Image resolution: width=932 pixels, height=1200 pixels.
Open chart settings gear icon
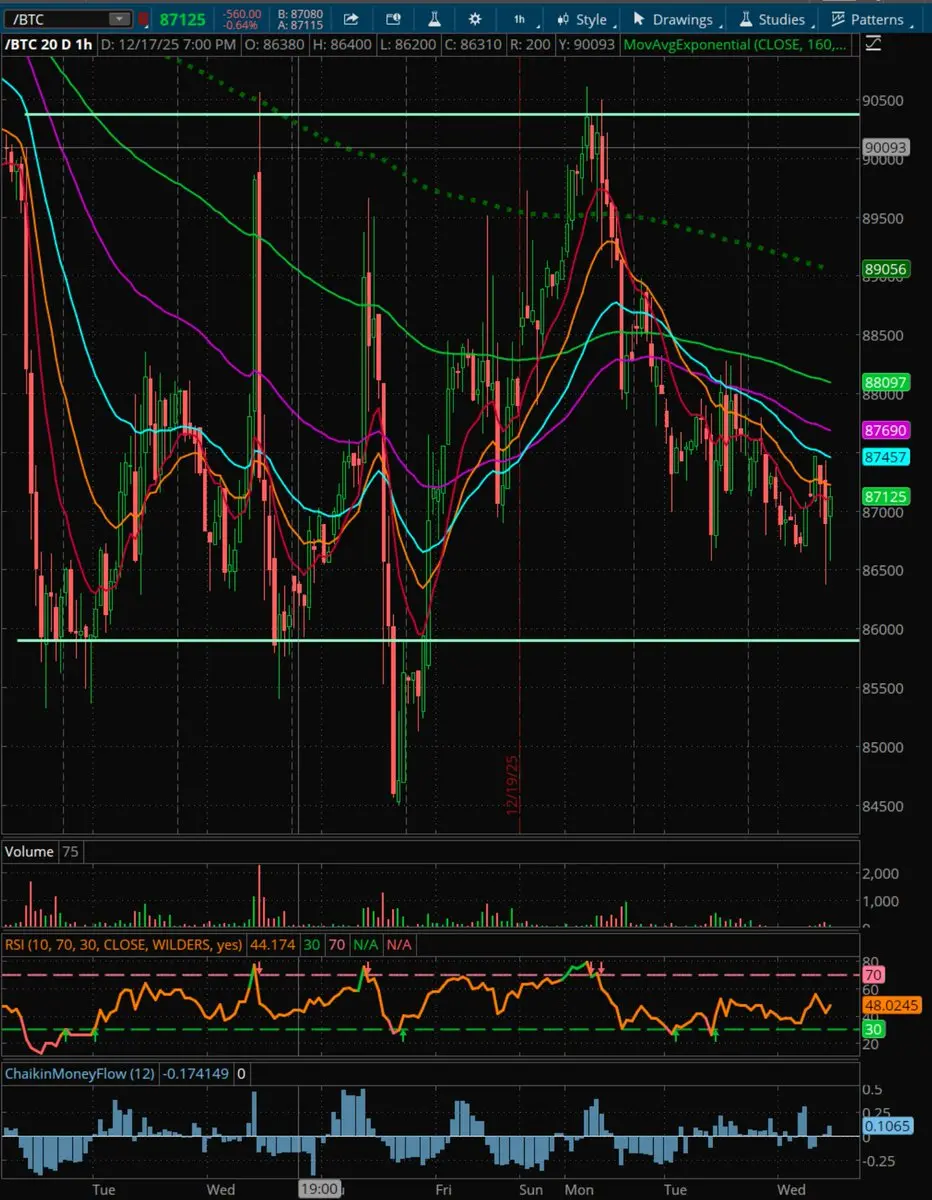(475, 18)
